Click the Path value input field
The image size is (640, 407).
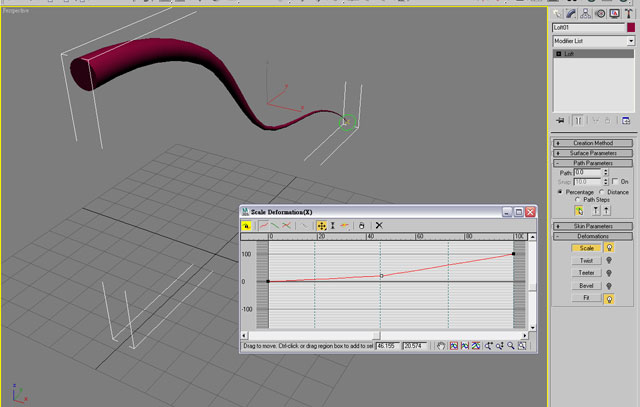tap(588, 173)
